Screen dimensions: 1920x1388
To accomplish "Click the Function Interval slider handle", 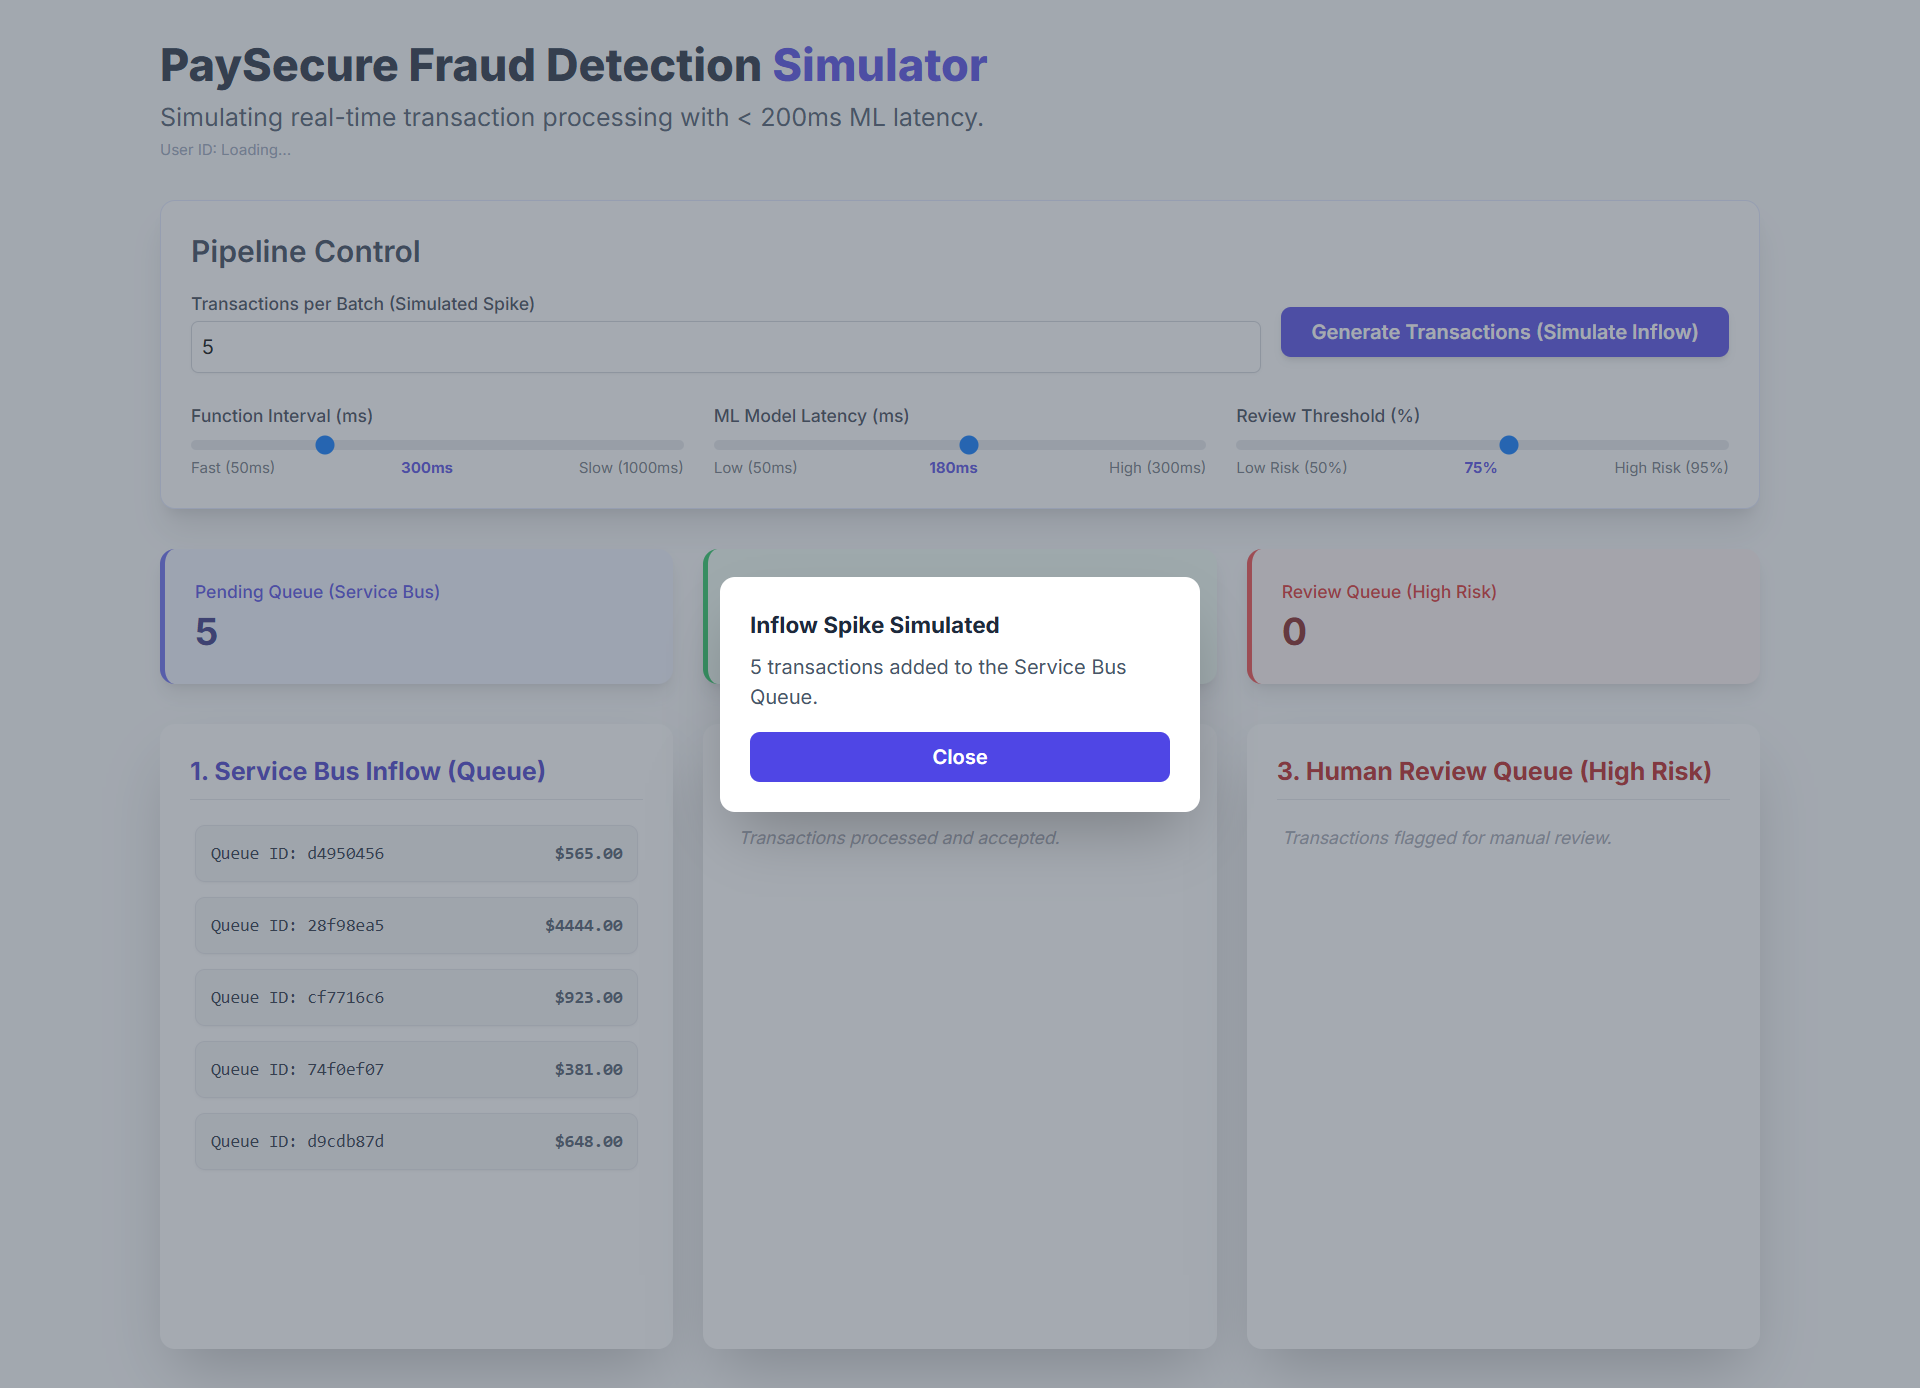I will point(325,445).
